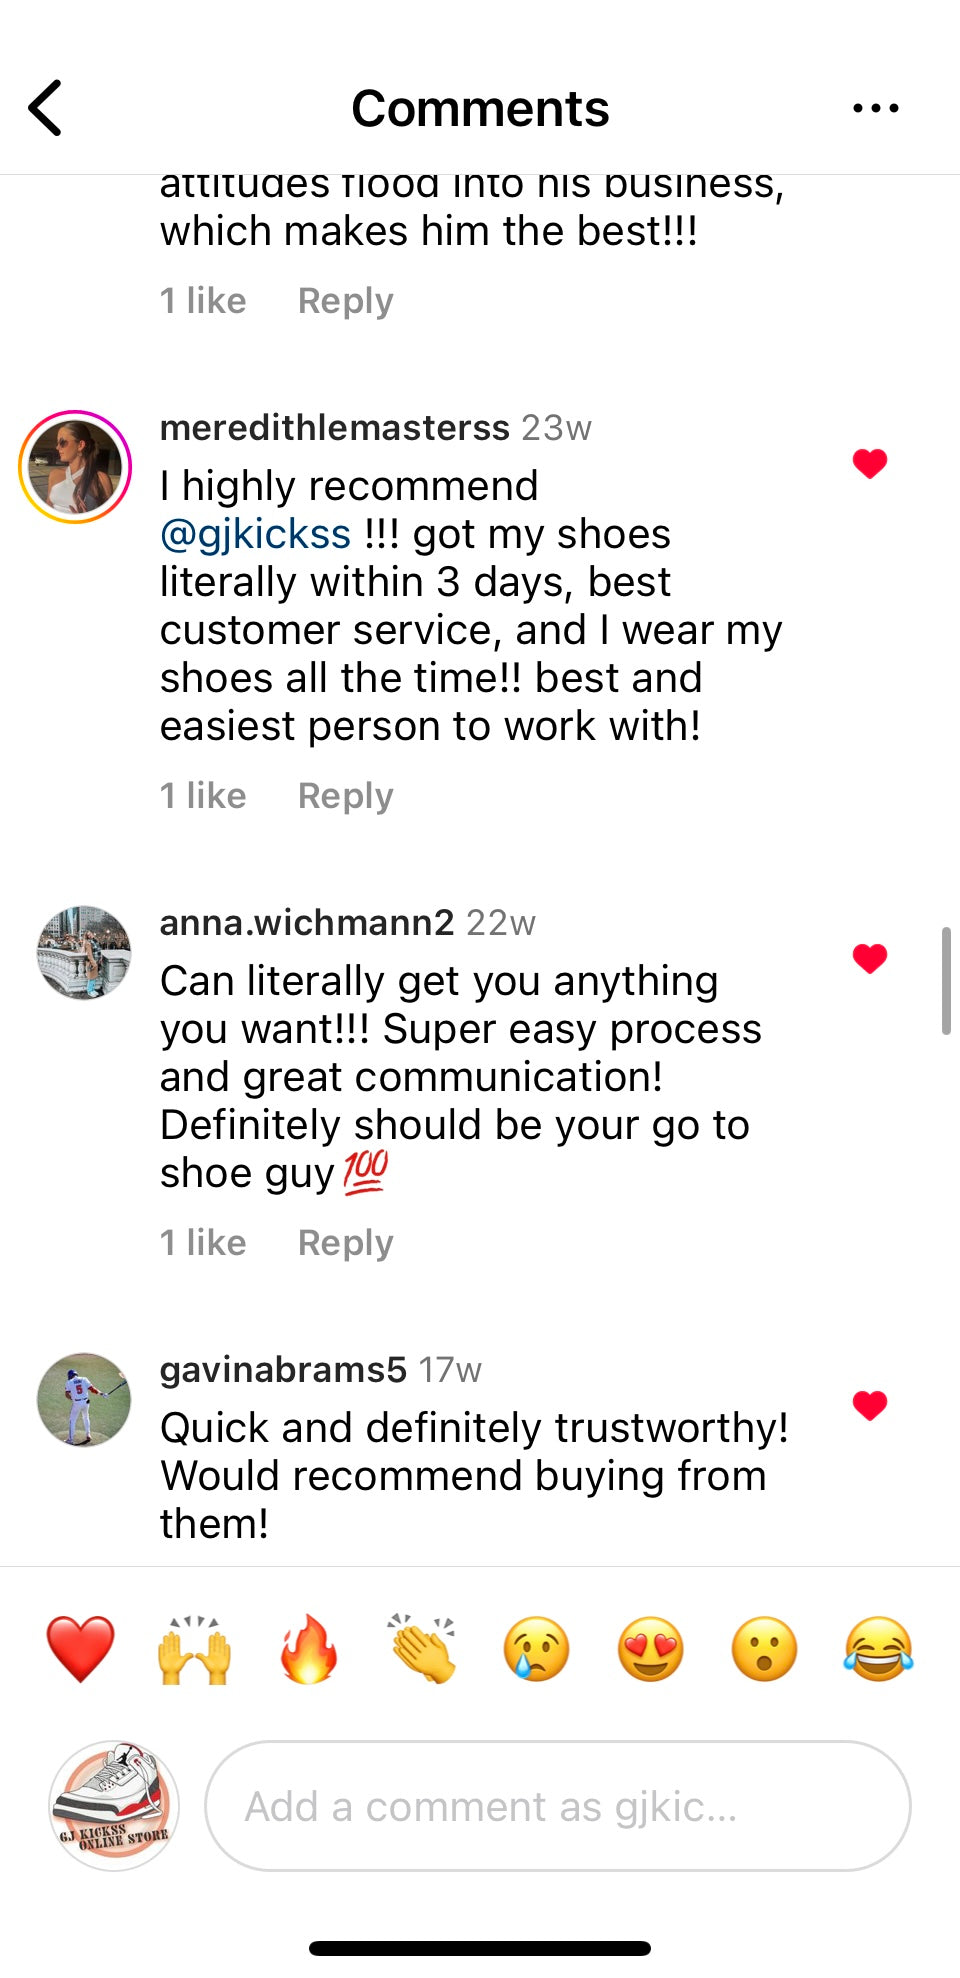This screenshot has width=960, height=1978.
Task: Reply to meredithlemasterss's comment
Action: click(x=345, y=796)
